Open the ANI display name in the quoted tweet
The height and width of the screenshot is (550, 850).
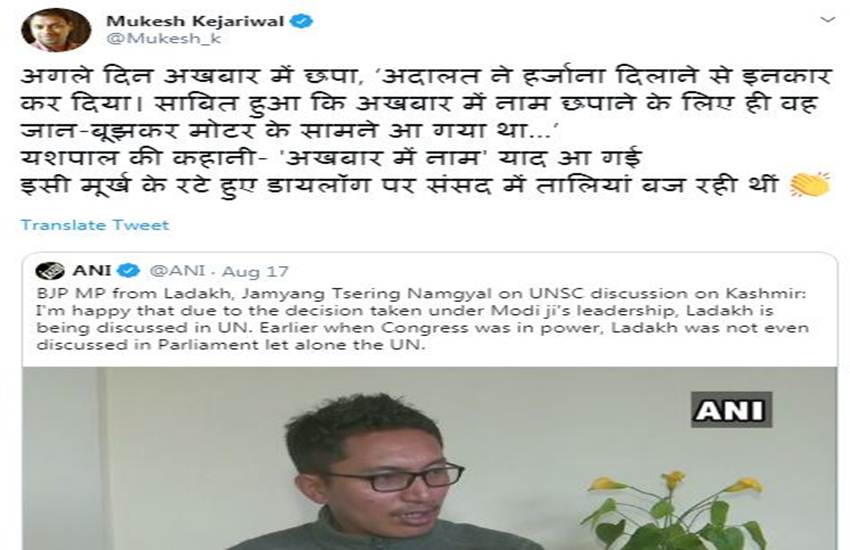(92, 270)
